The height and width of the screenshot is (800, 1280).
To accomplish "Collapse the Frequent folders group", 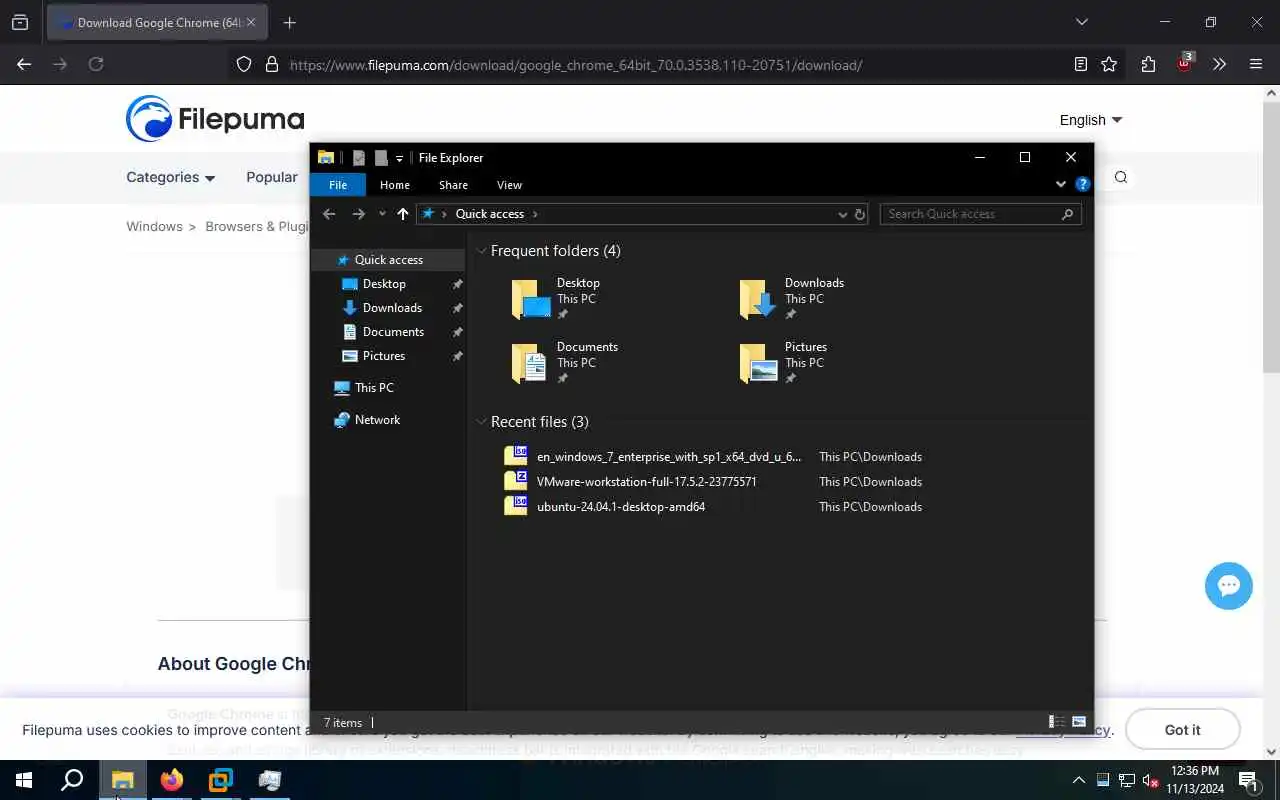I will pyautogui.click(x=482, y=251).
